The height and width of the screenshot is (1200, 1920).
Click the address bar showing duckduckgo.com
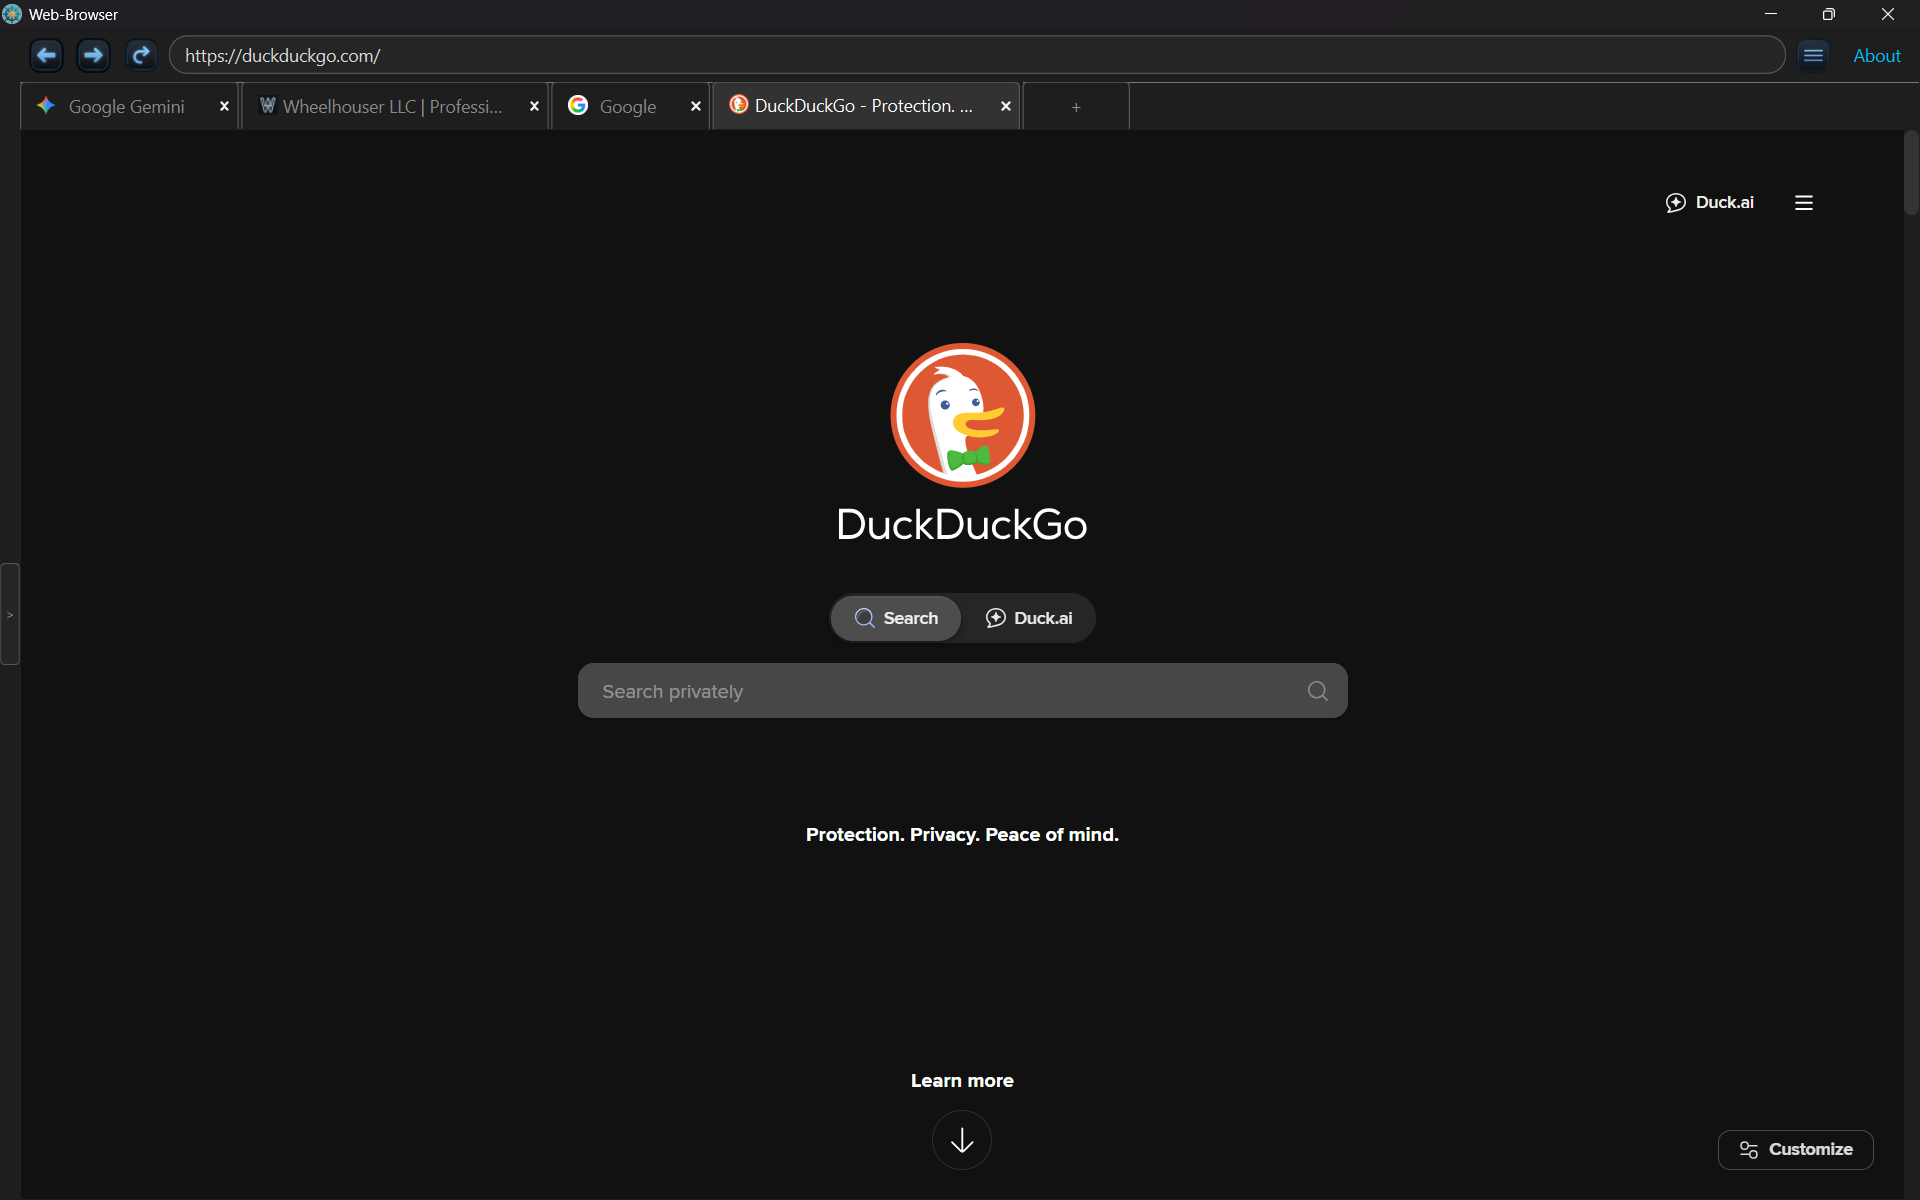(x=977, y=55)
